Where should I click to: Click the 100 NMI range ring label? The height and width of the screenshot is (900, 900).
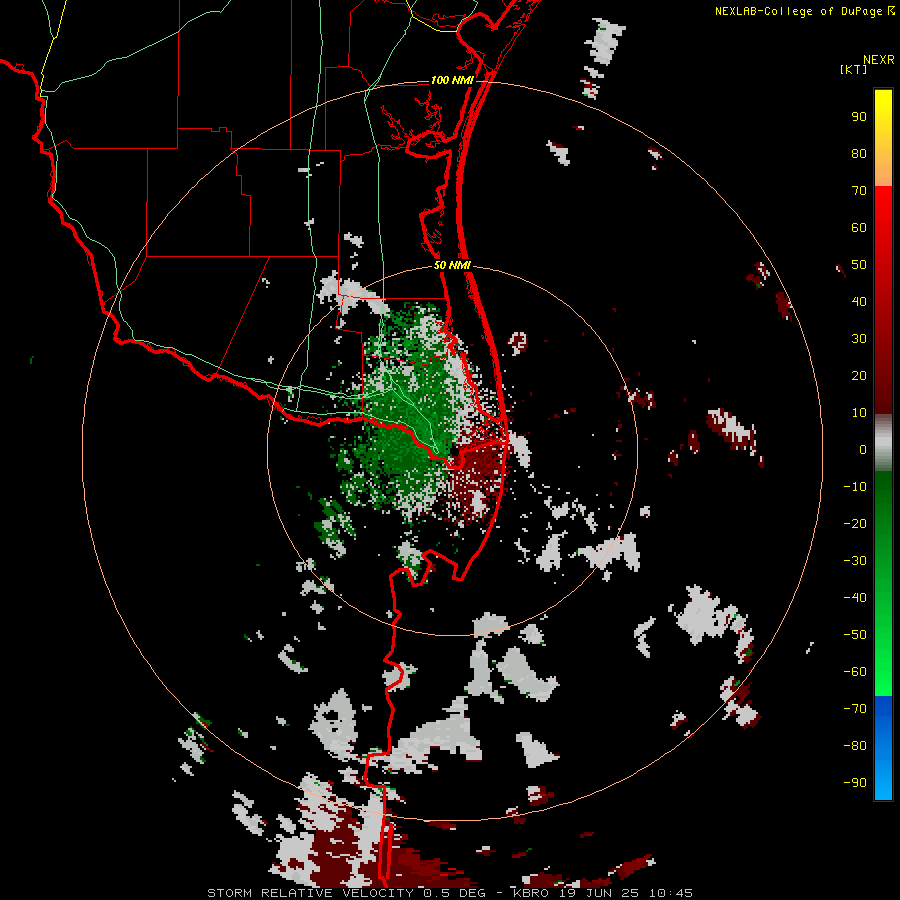(452, 80)
